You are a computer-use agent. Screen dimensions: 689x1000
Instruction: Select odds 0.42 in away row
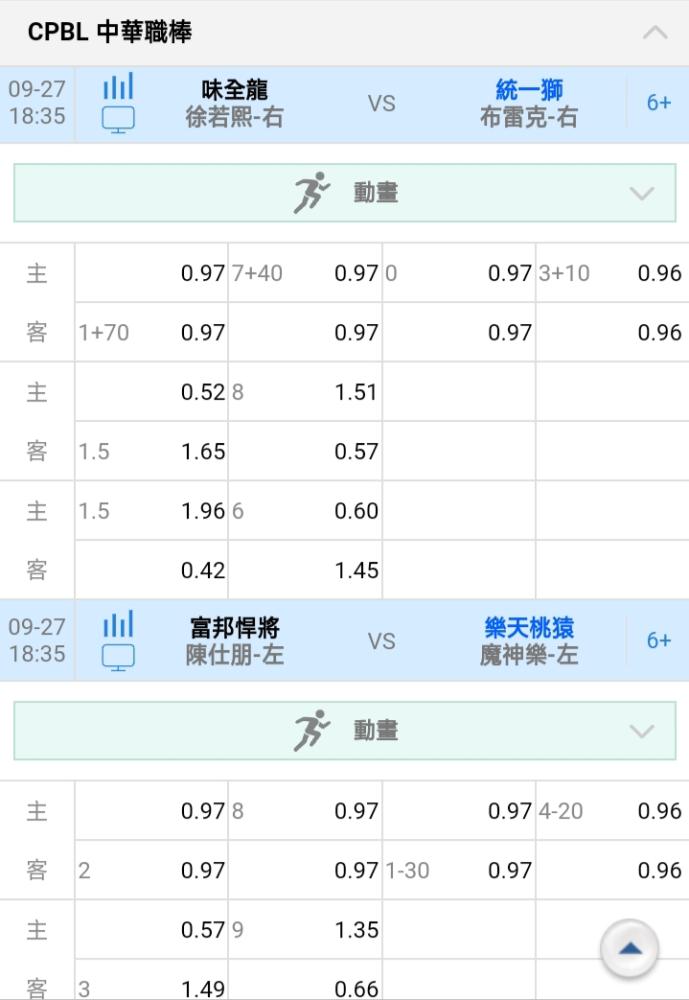point(203,570)
